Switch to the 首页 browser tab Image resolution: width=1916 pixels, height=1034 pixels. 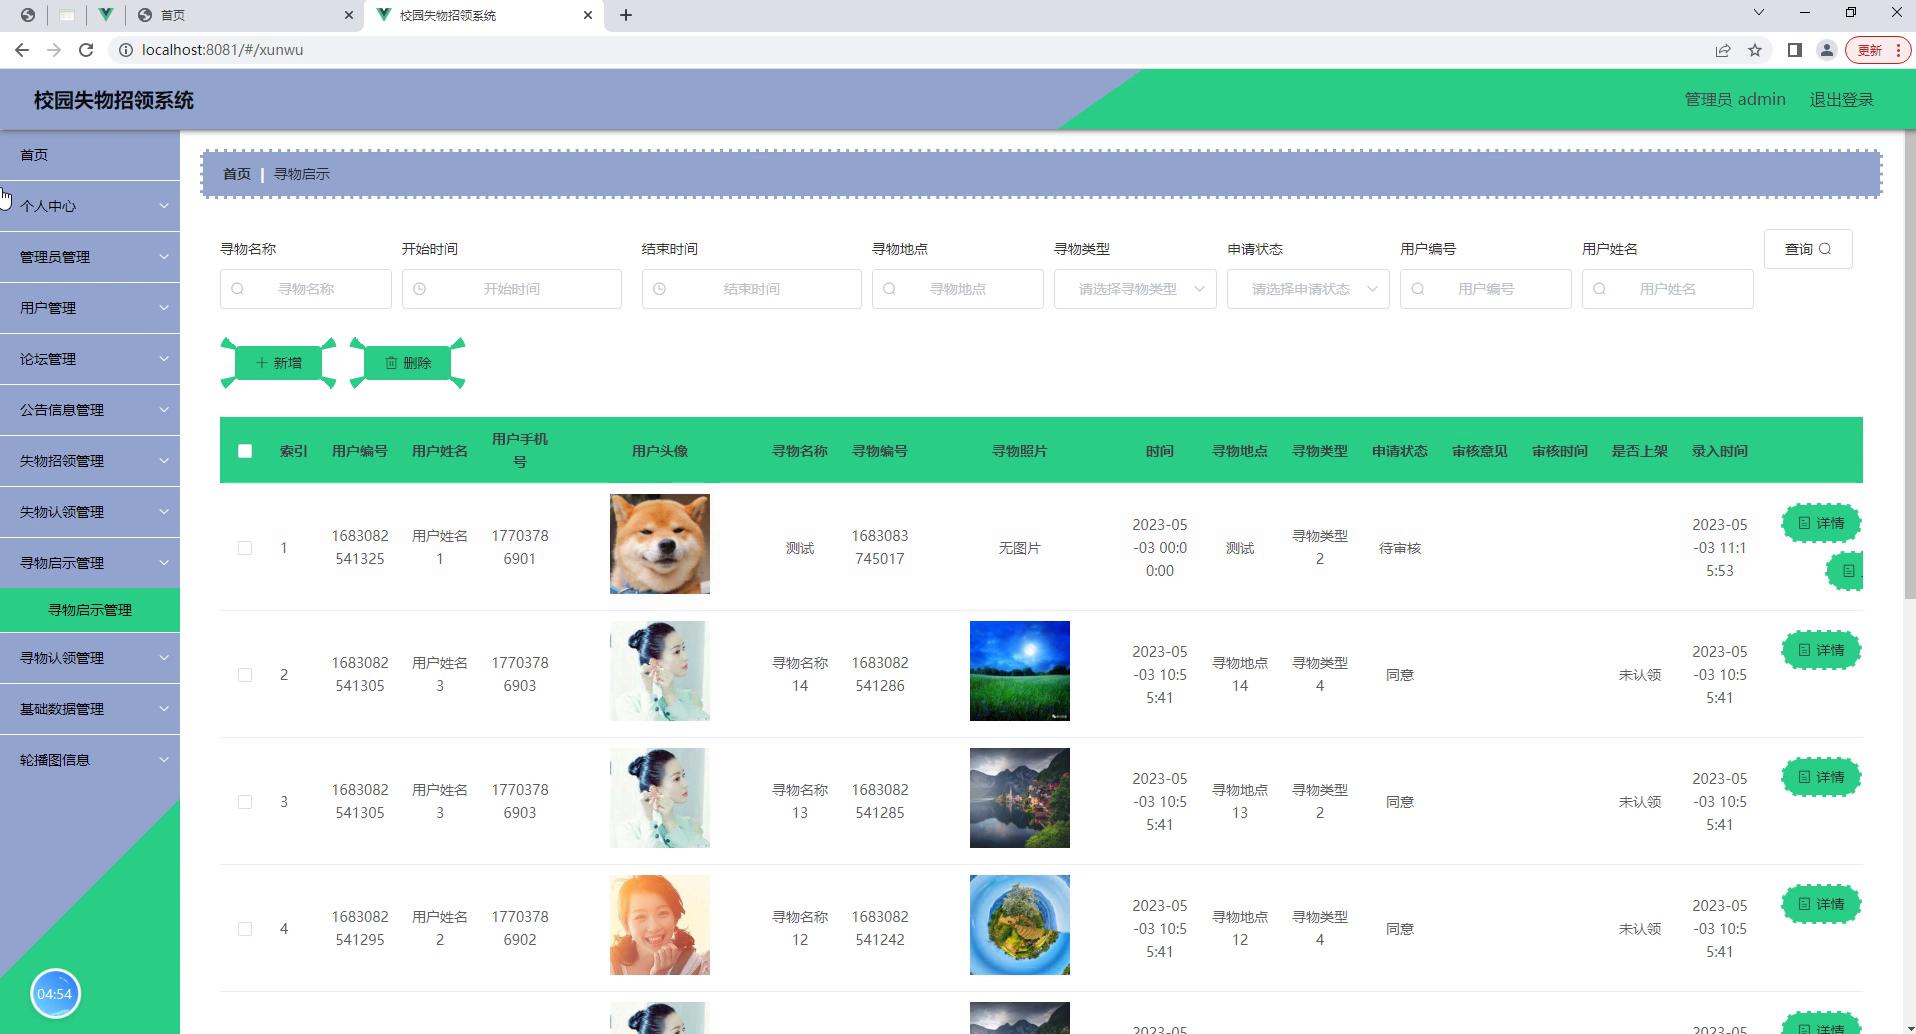tap(245, 15)
